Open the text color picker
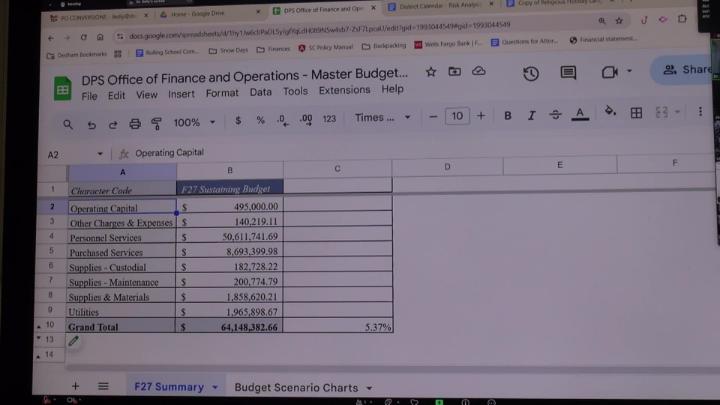Image resolution: width=720 pixels, height=405 pixels. [579, 115]
